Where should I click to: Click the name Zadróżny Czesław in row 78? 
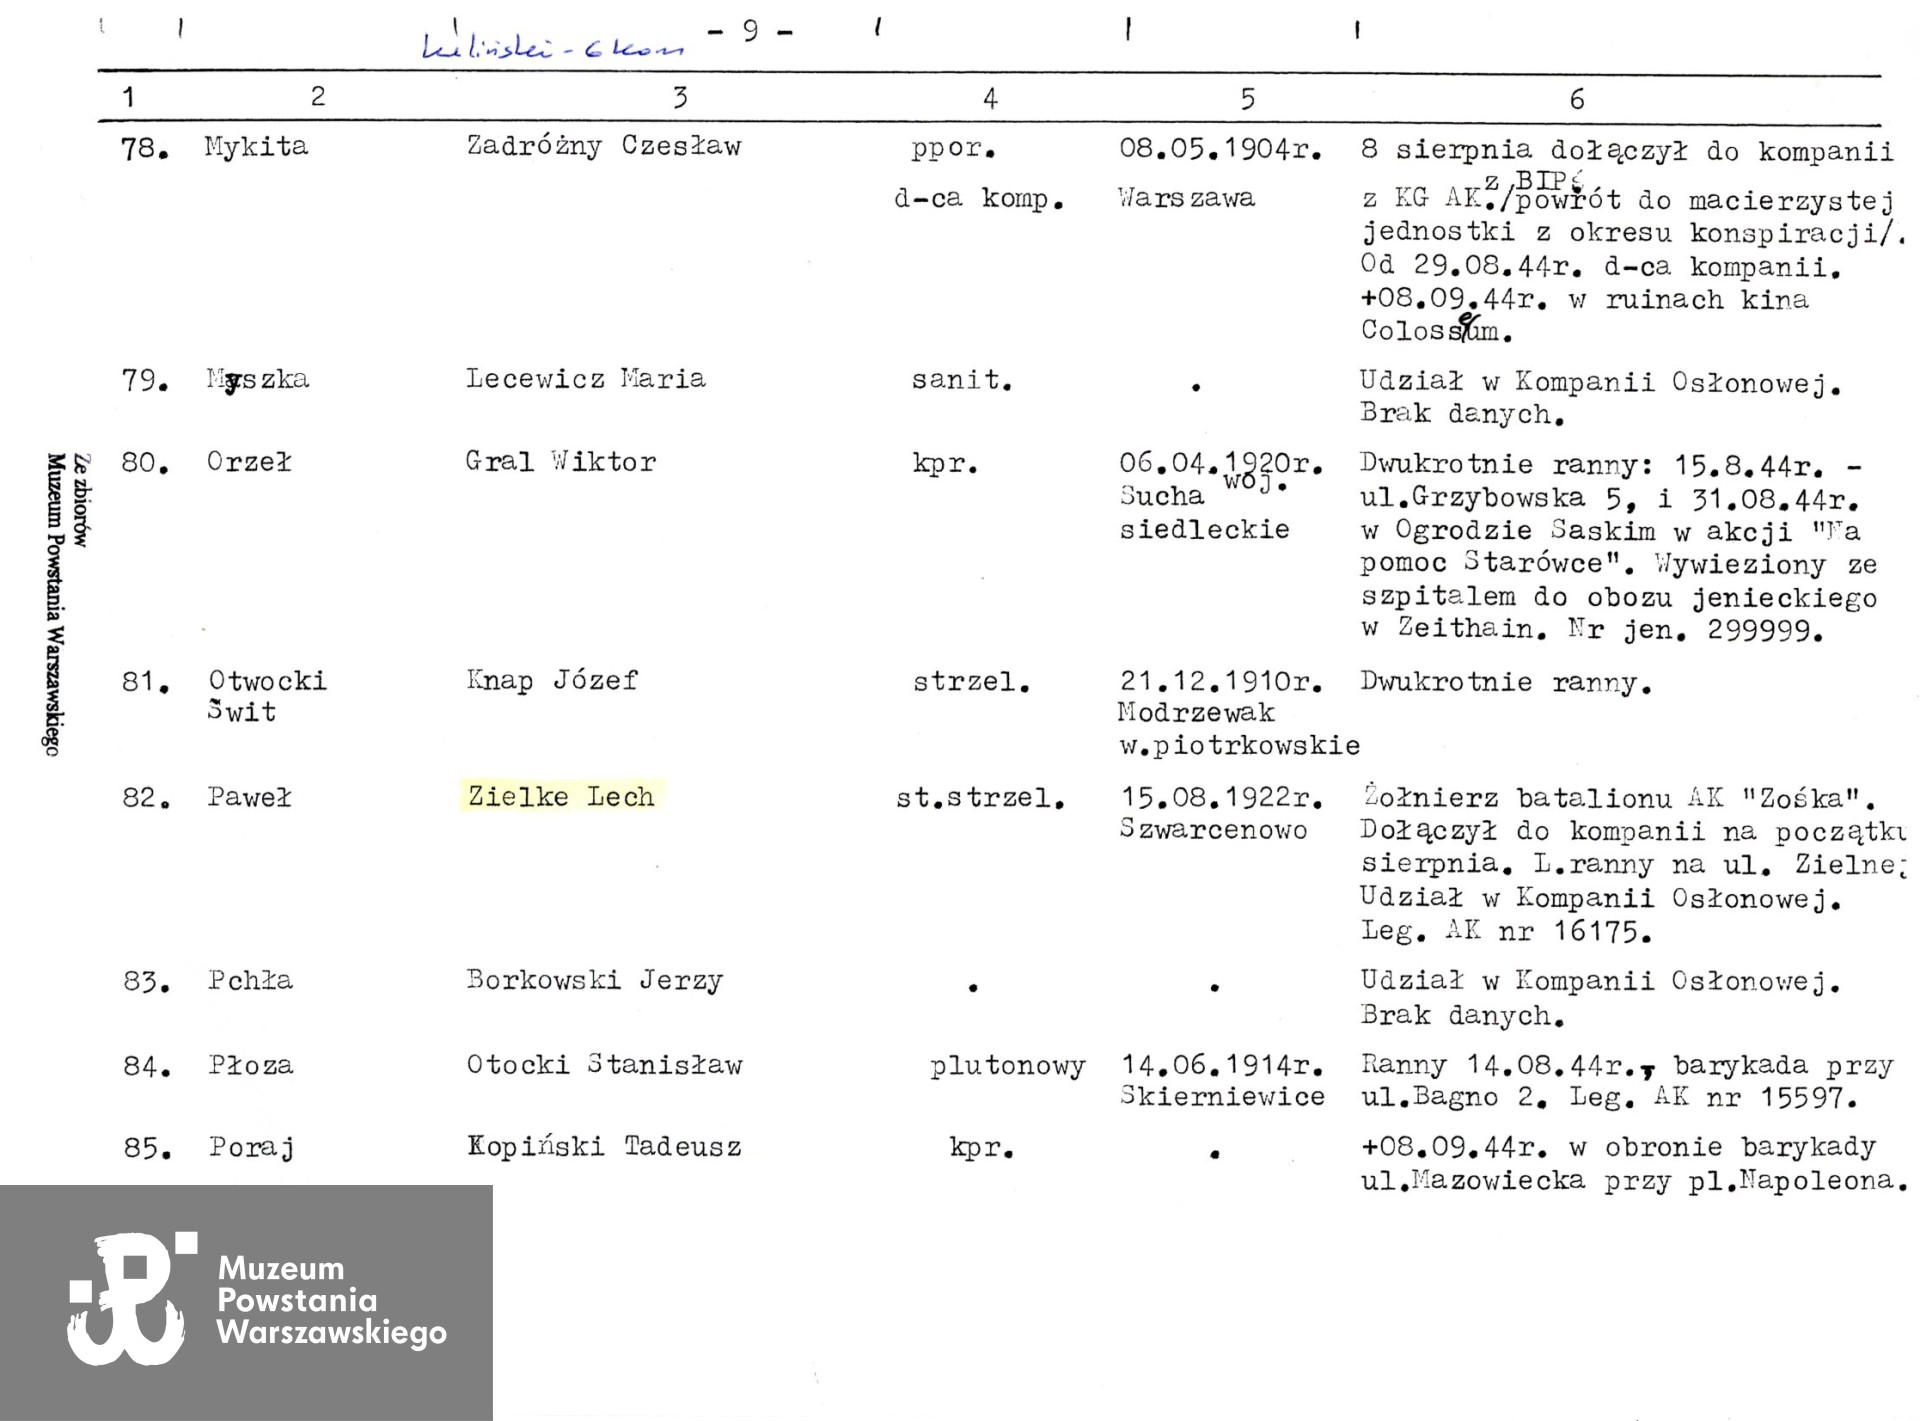[603, 146]
